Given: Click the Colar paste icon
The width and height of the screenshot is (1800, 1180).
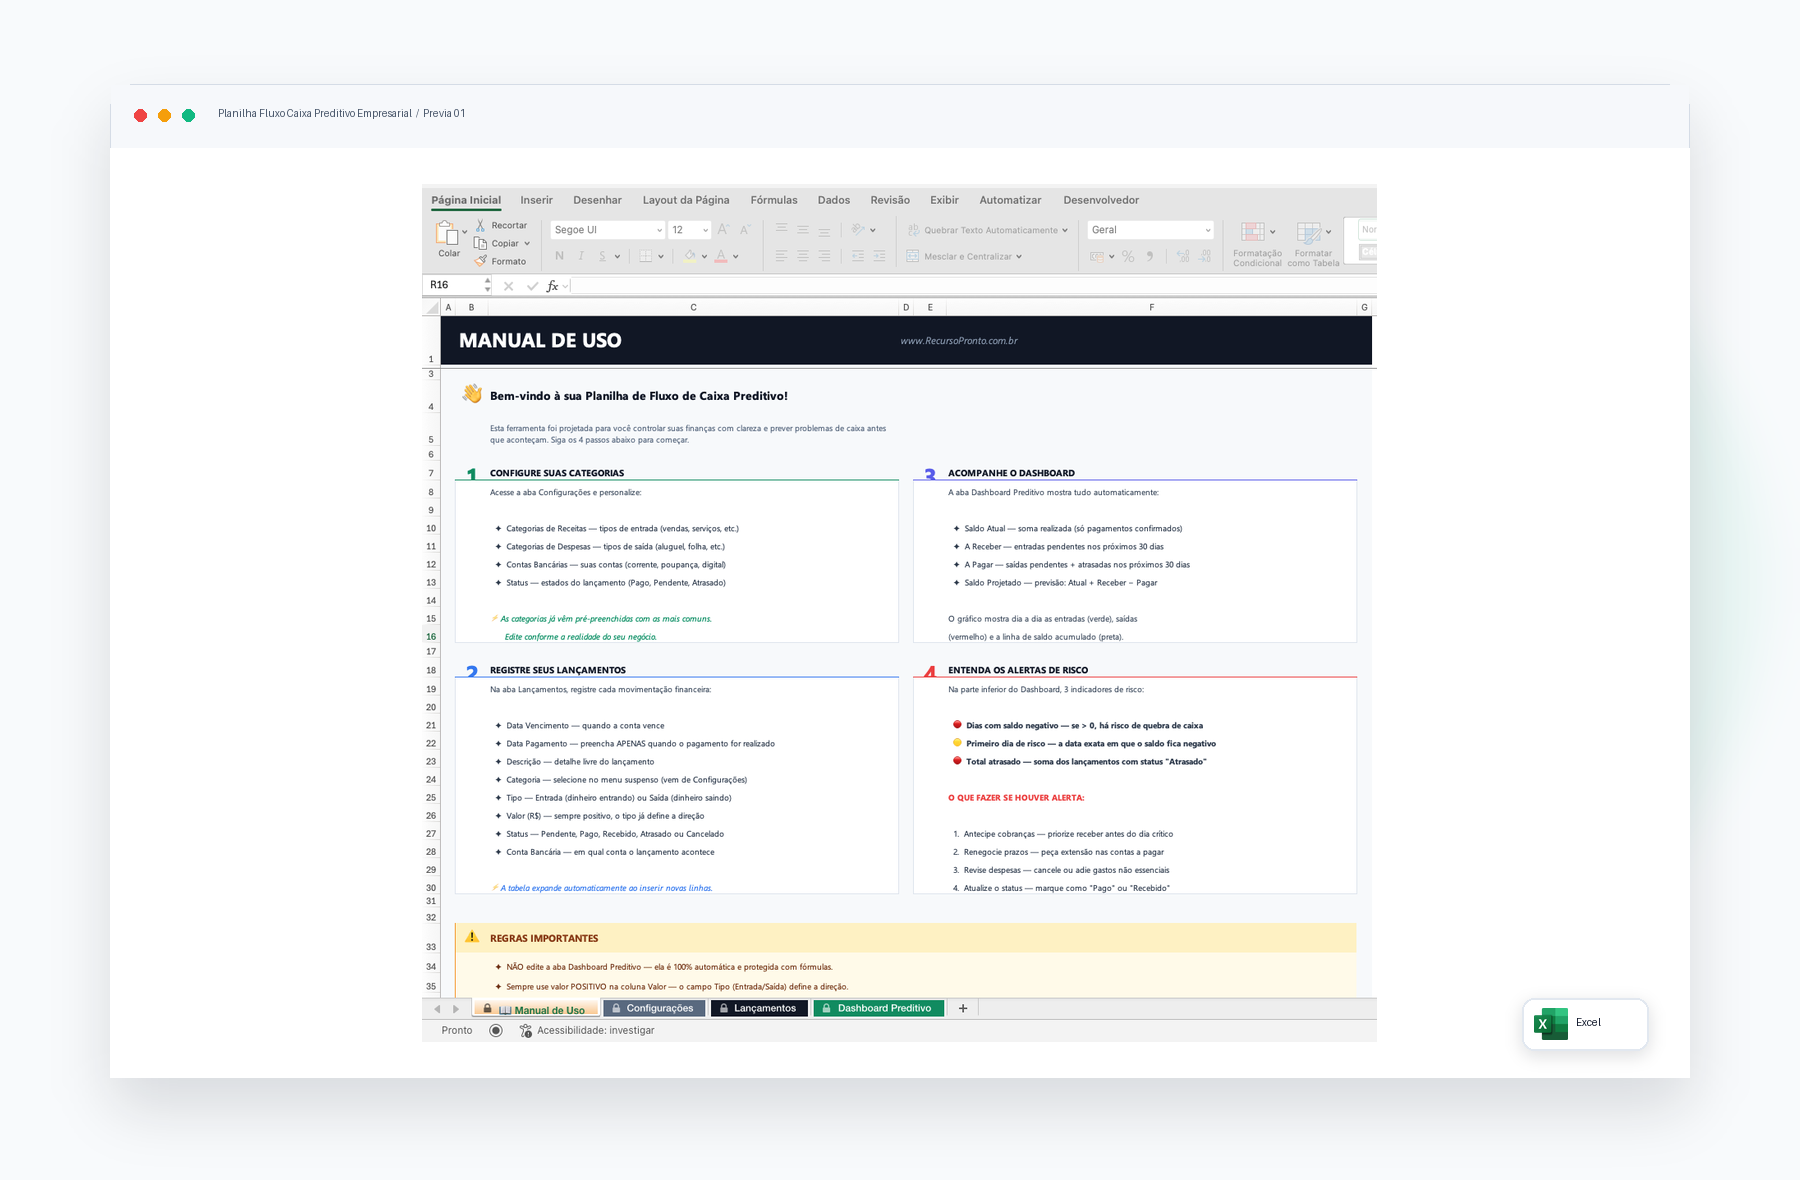Looking at the screenshot, I should pos(446,233).
